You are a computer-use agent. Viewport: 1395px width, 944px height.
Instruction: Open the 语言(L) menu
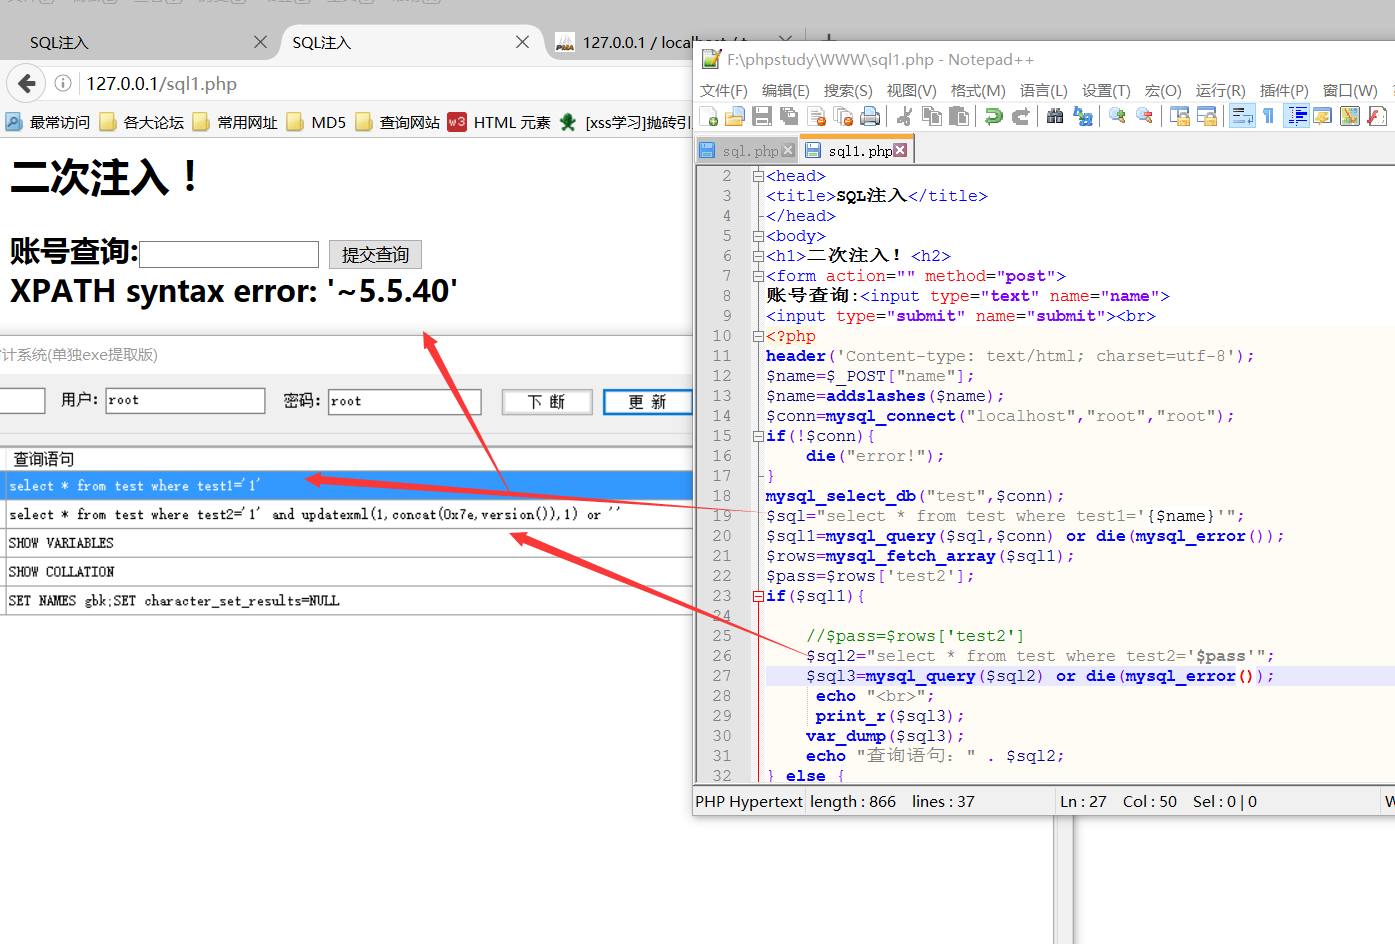(x=1043, y=90)
